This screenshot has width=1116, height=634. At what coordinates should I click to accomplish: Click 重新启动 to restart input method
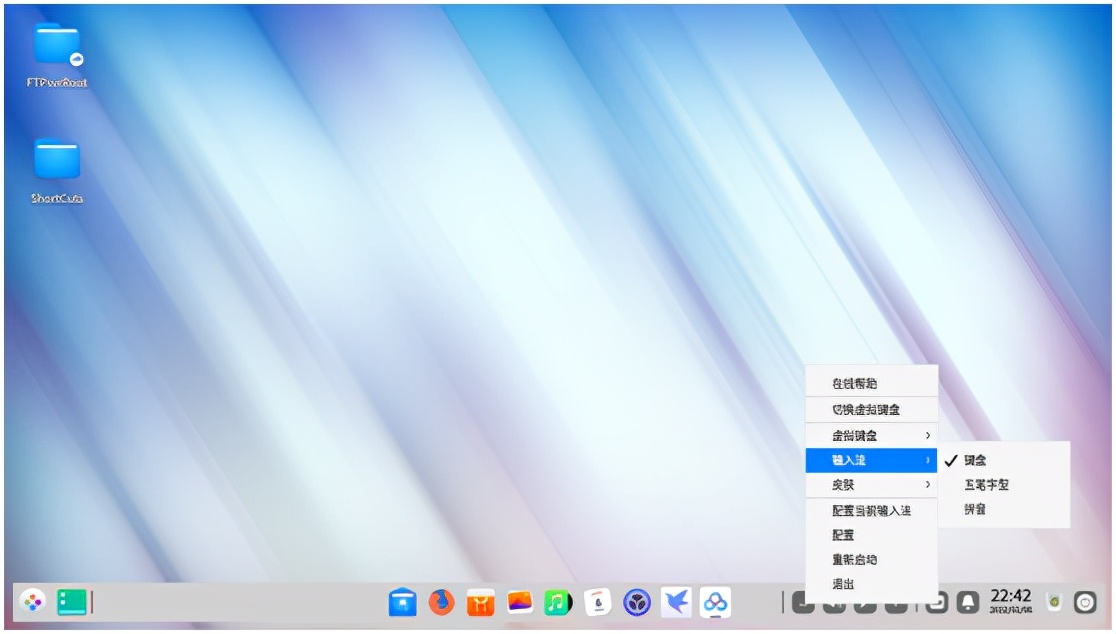click(854, 560)
